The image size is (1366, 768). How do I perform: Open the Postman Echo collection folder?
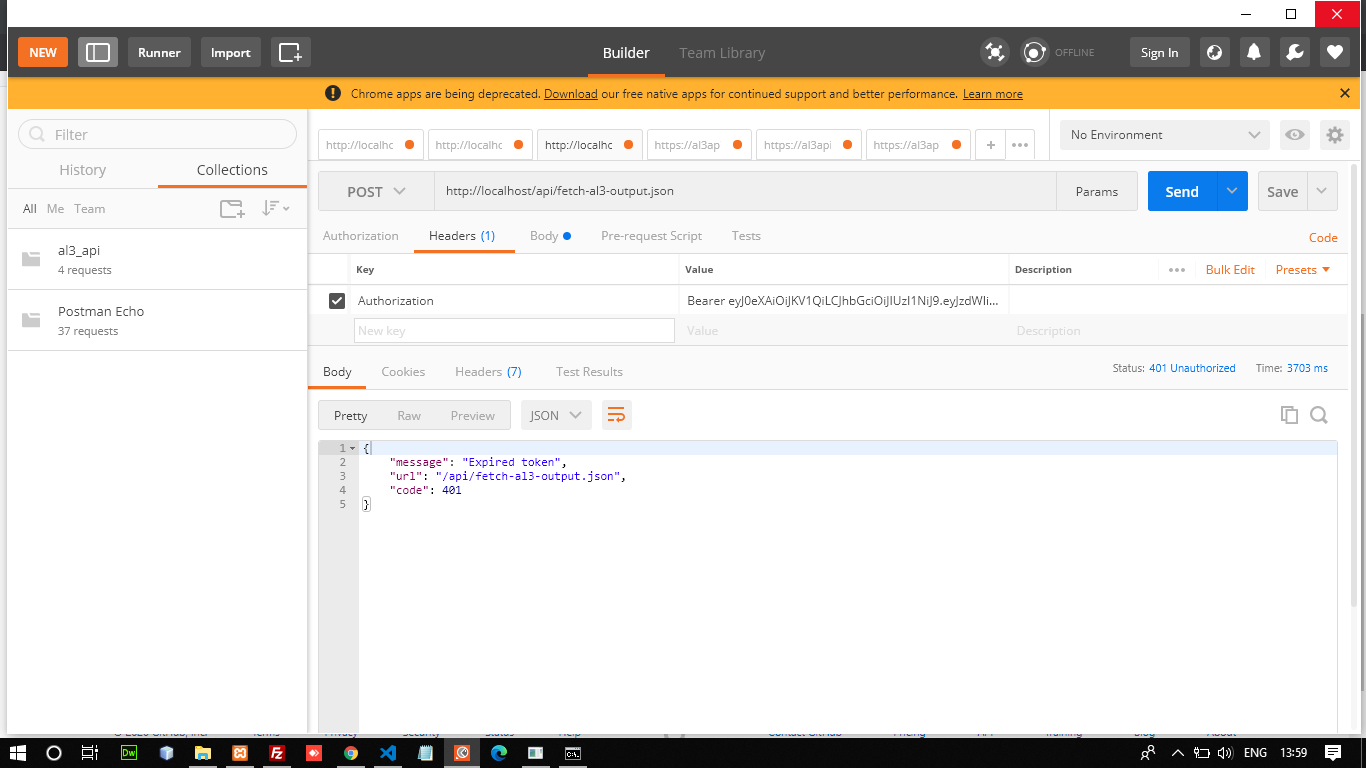click(x=157, y=320)
